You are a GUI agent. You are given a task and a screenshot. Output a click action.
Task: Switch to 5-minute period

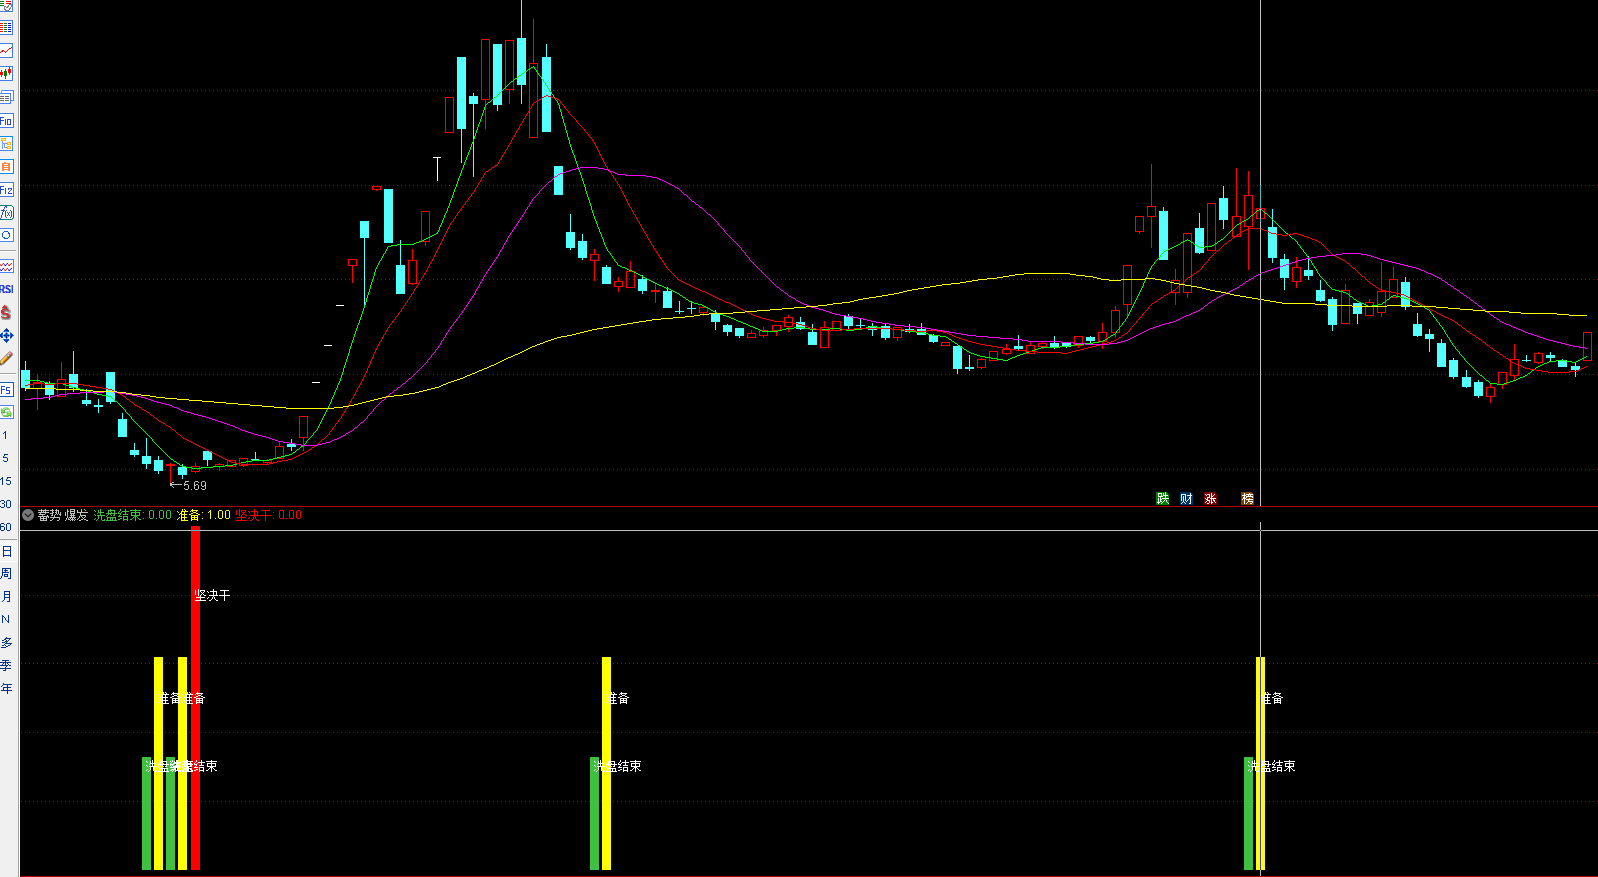pos(5,458)
